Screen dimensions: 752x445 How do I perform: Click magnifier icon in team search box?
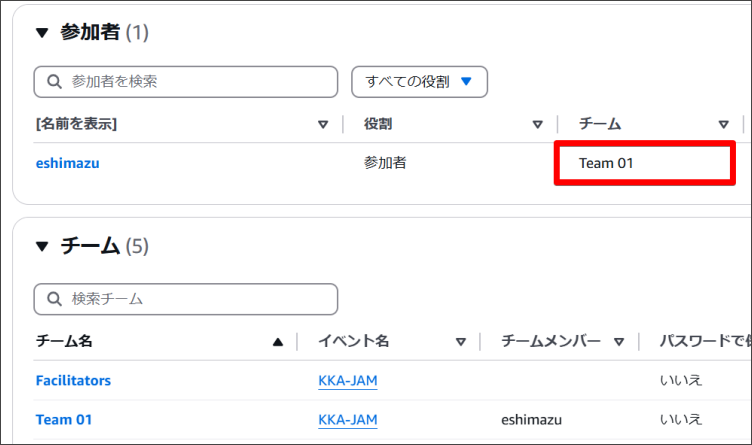pos(52,299)
